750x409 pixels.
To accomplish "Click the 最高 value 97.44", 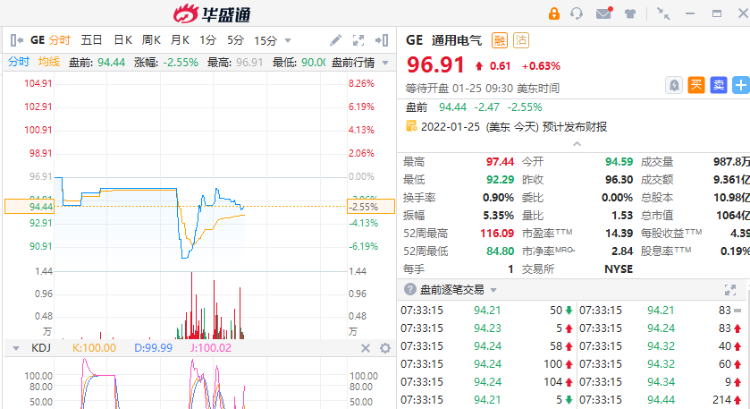I will coord(500,162).
